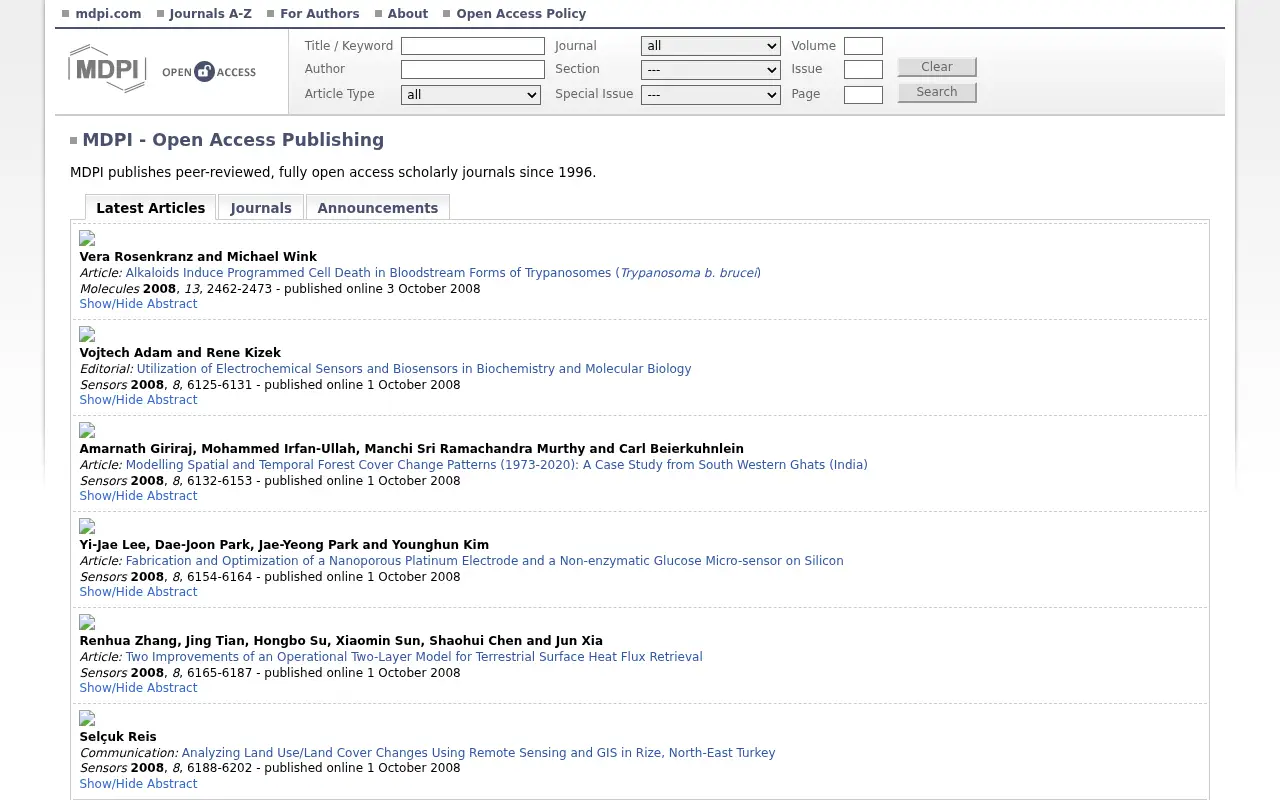This screenshot has width=1280, height=800.
Task: Click the author name Selçuk Reis
Action: (x=118, y=737)
